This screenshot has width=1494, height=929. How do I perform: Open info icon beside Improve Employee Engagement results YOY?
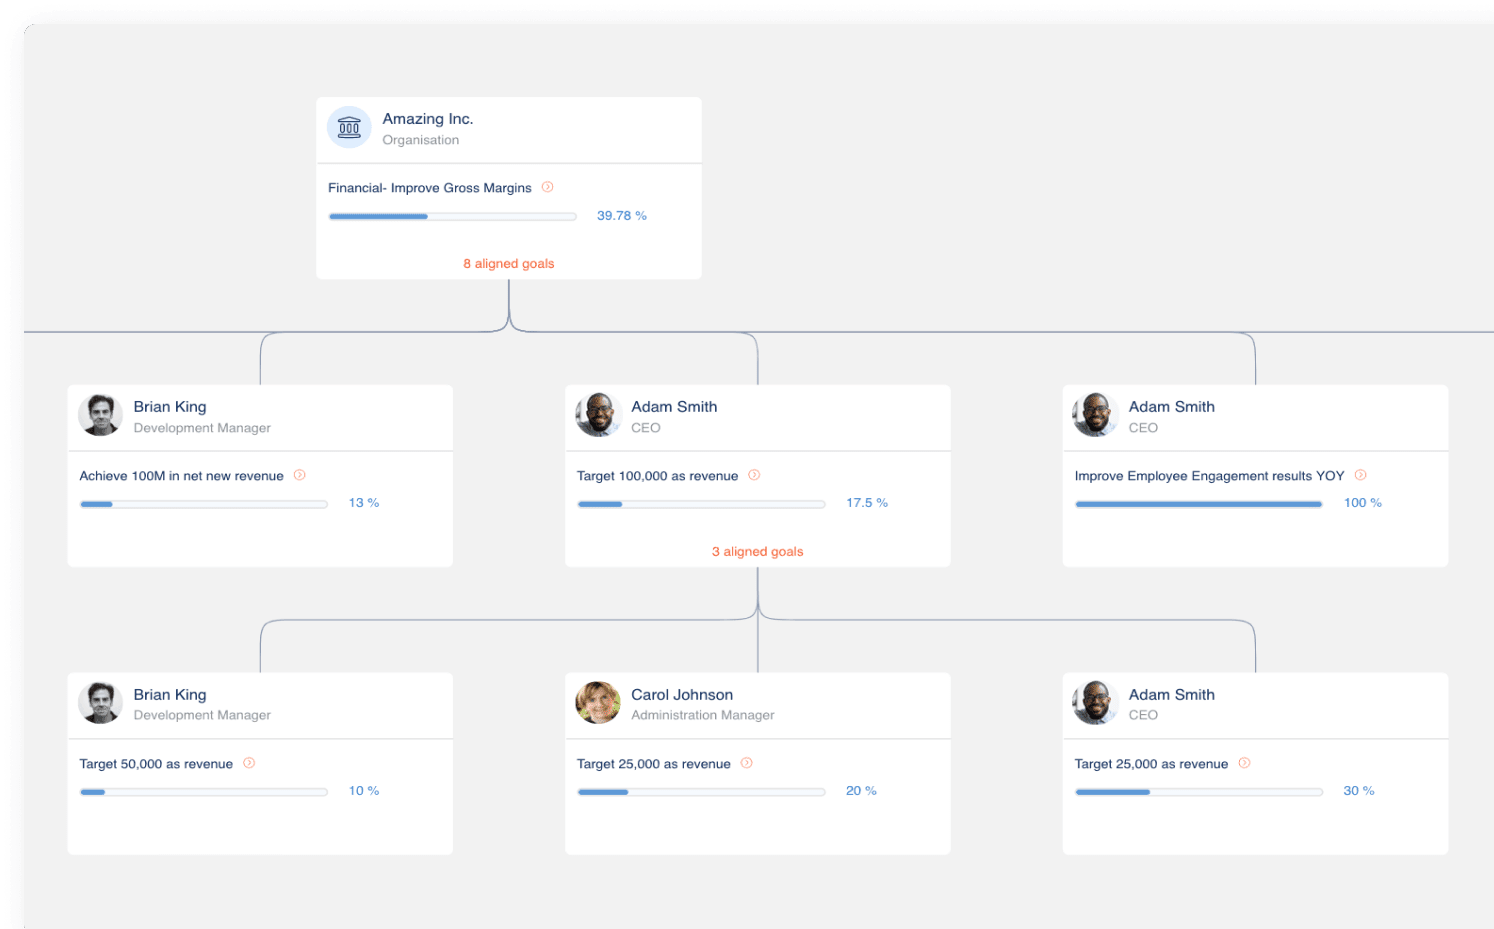[1360, 475]
